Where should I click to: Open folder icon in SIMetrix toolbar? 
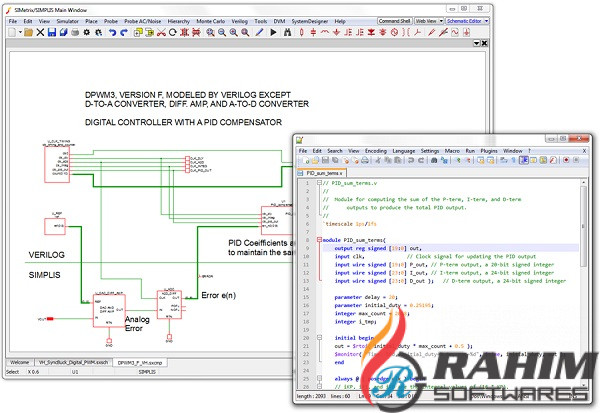tap(28, 33)
